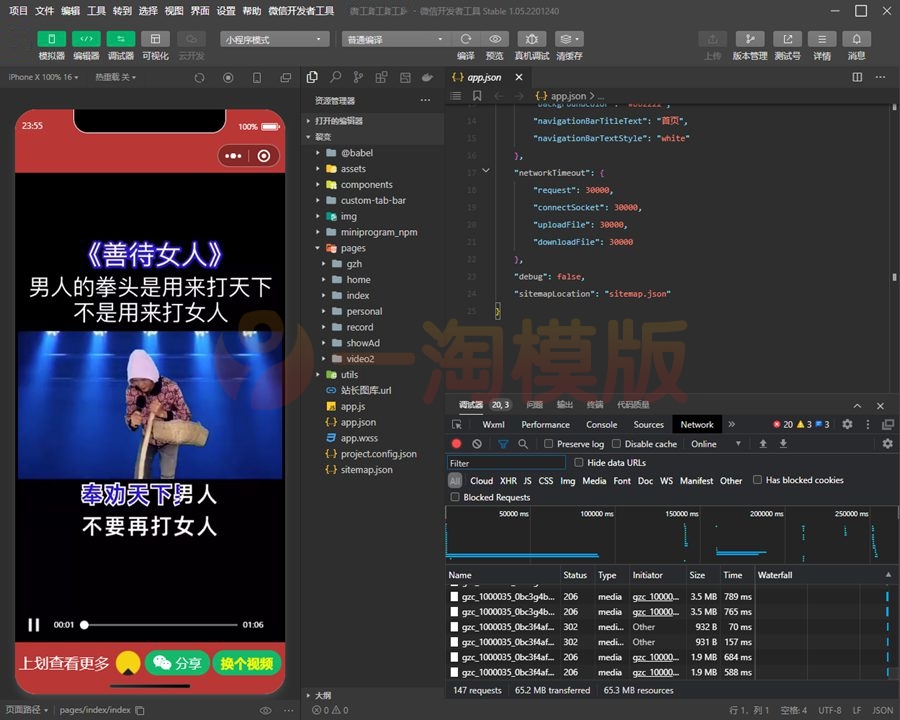Click the Network Filter input field

(x=506, y=463)
